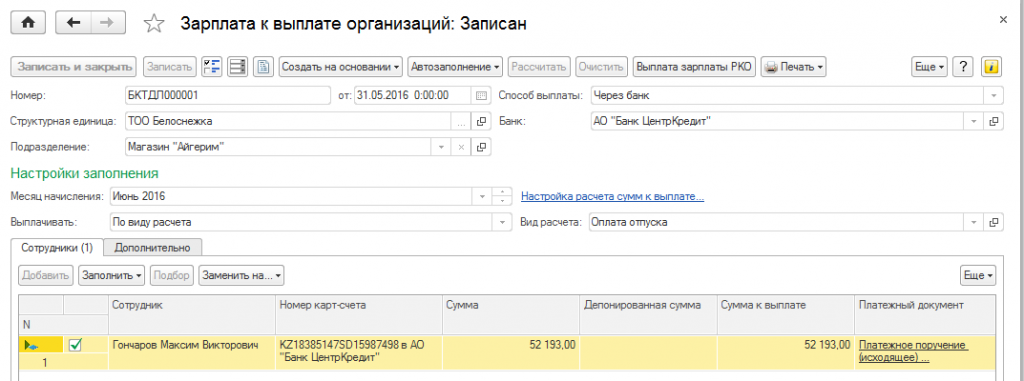Expand the Выплачивать dropdown list

tap(502, 222)
